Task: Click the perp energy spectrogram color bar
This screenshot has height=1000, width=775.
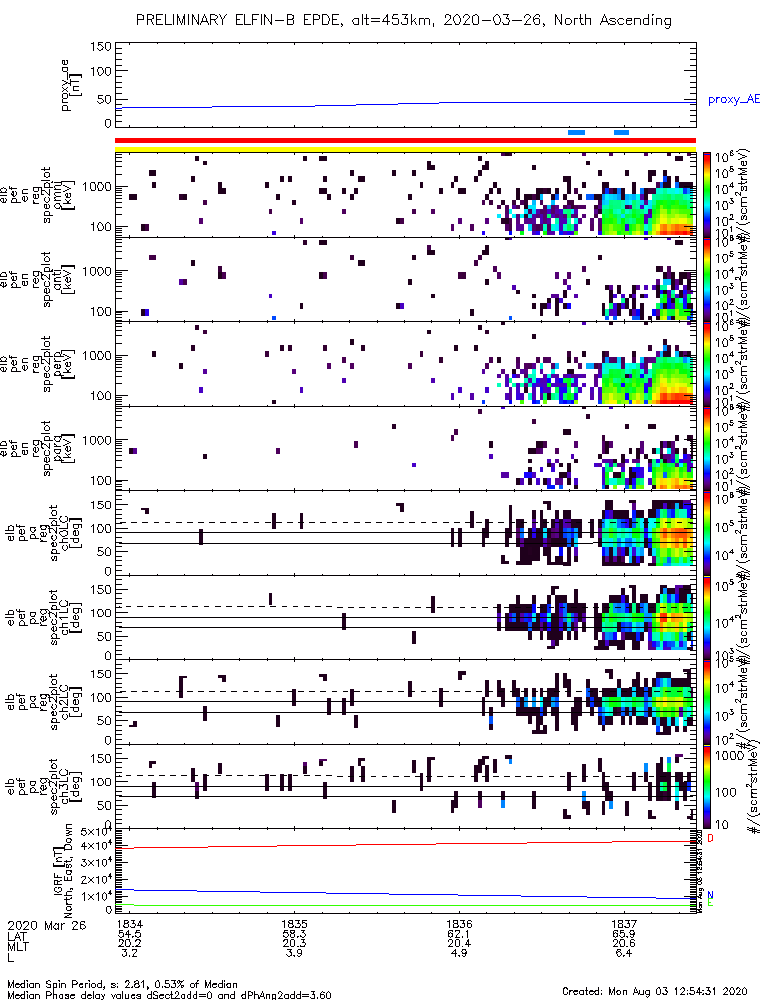Action: [707, 364]
